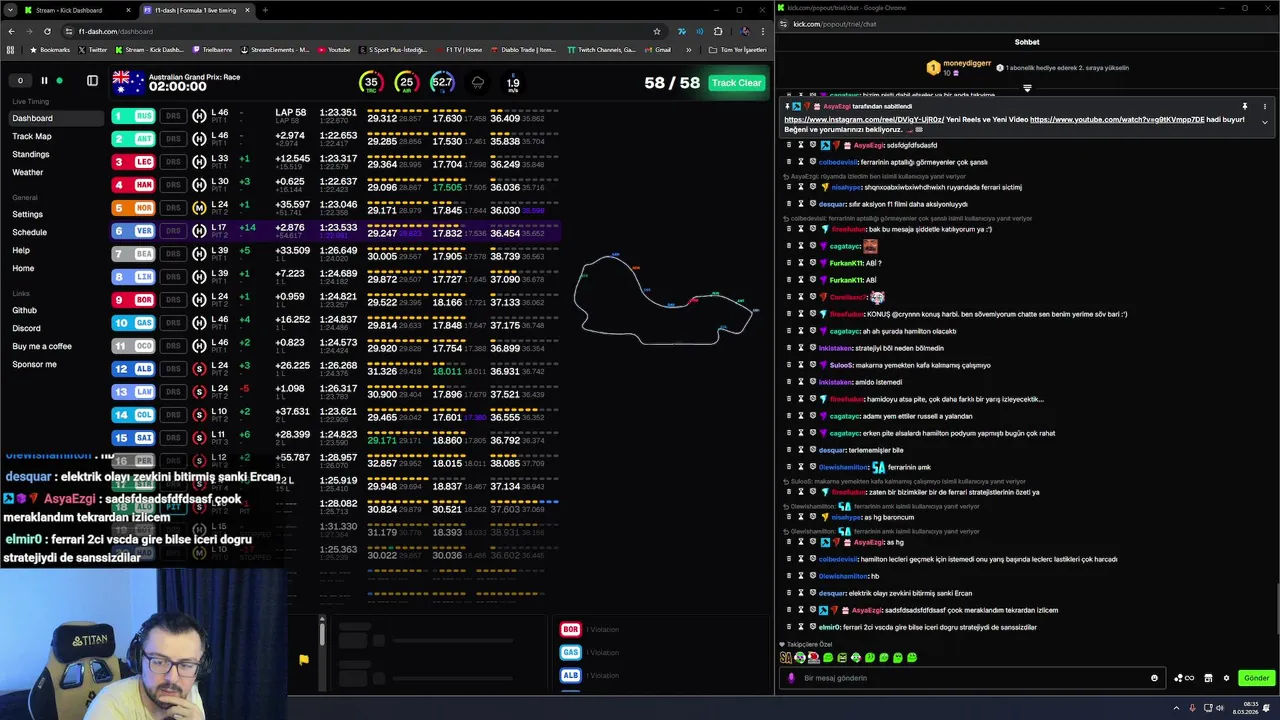
Task: Pause the live timing playback
Action: coord(44,81)
